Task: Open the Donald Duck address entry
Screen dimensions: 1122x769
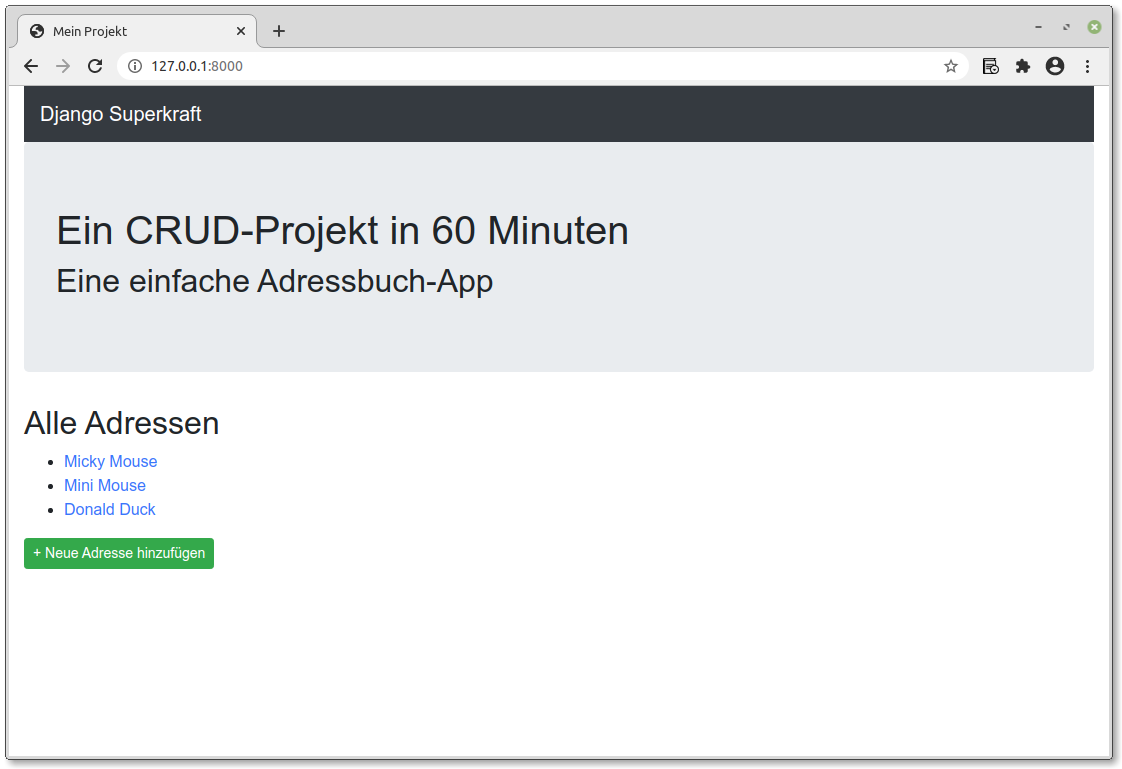Action: point(109,509)
